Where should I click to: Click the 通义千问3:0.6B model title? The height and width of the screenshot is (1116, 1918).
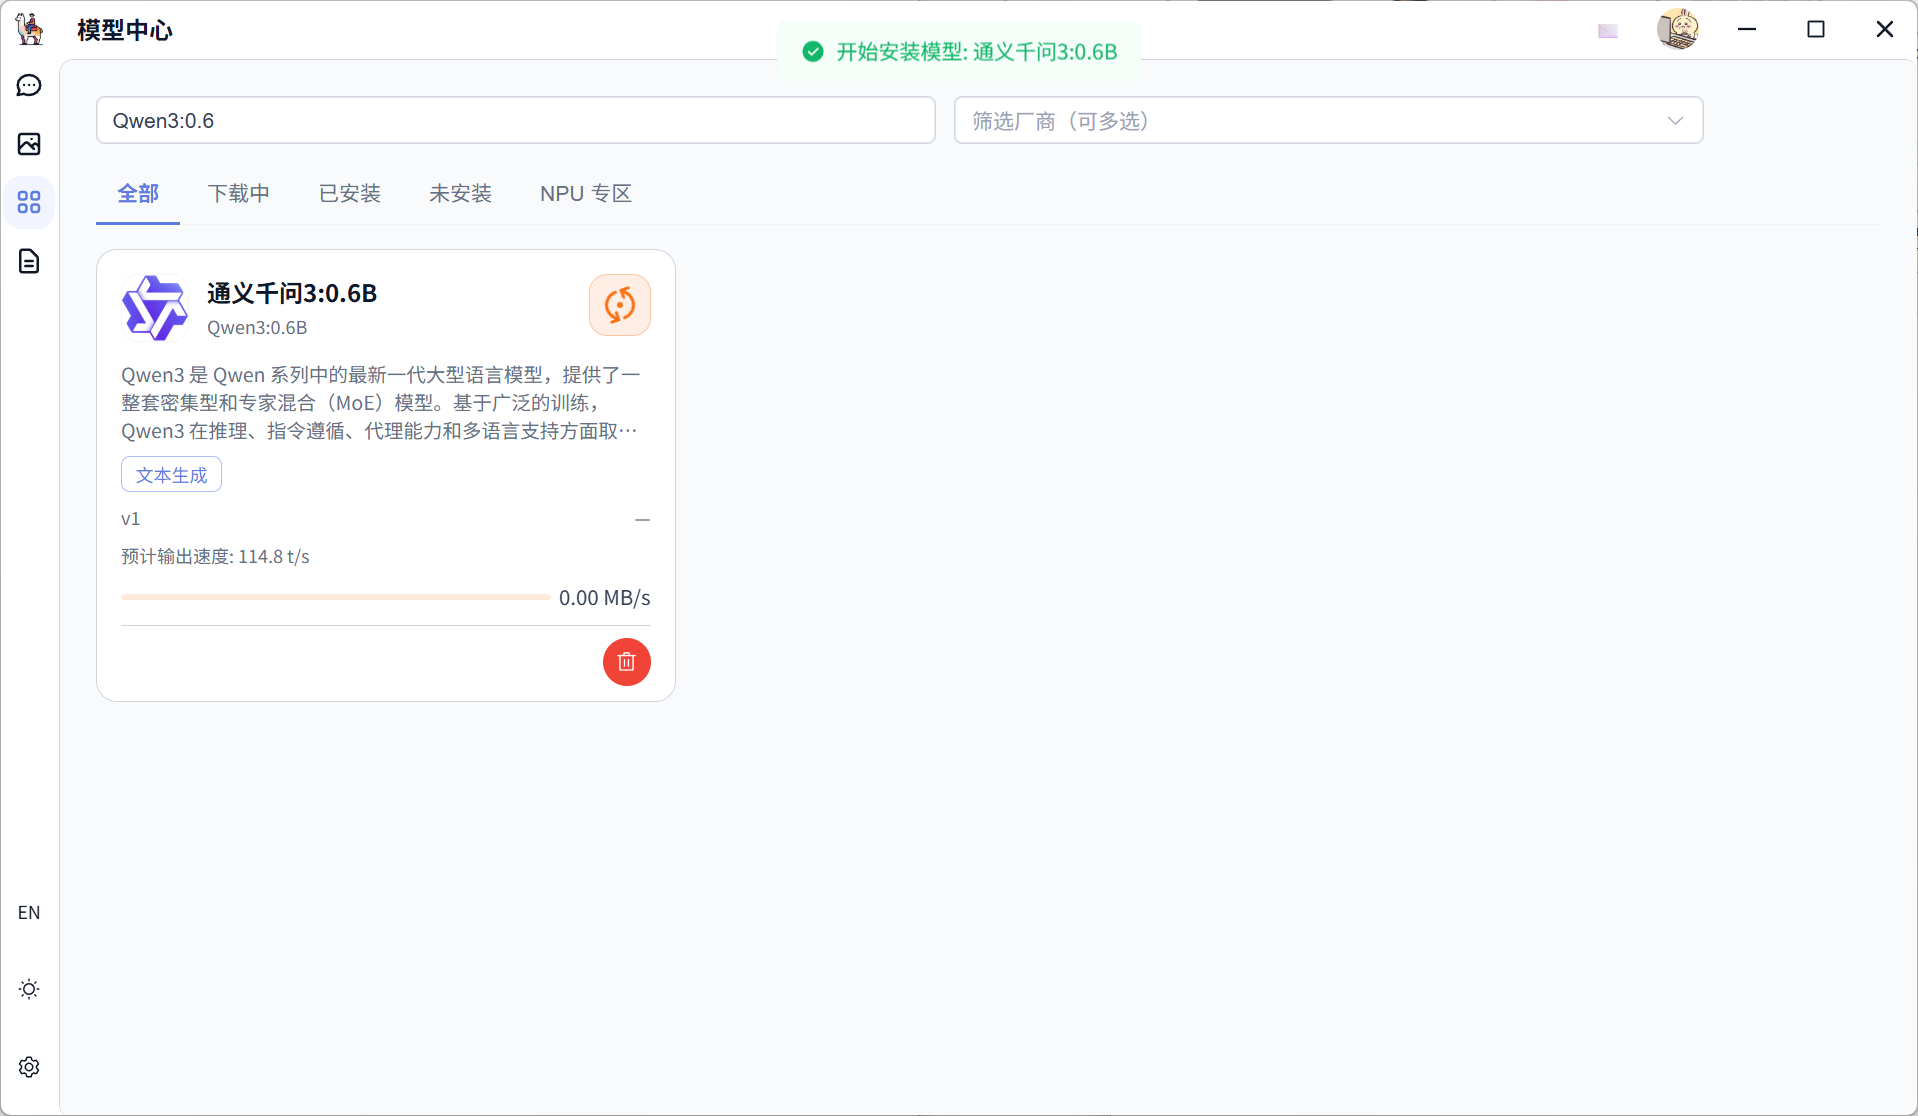click(x=292, y=293)
